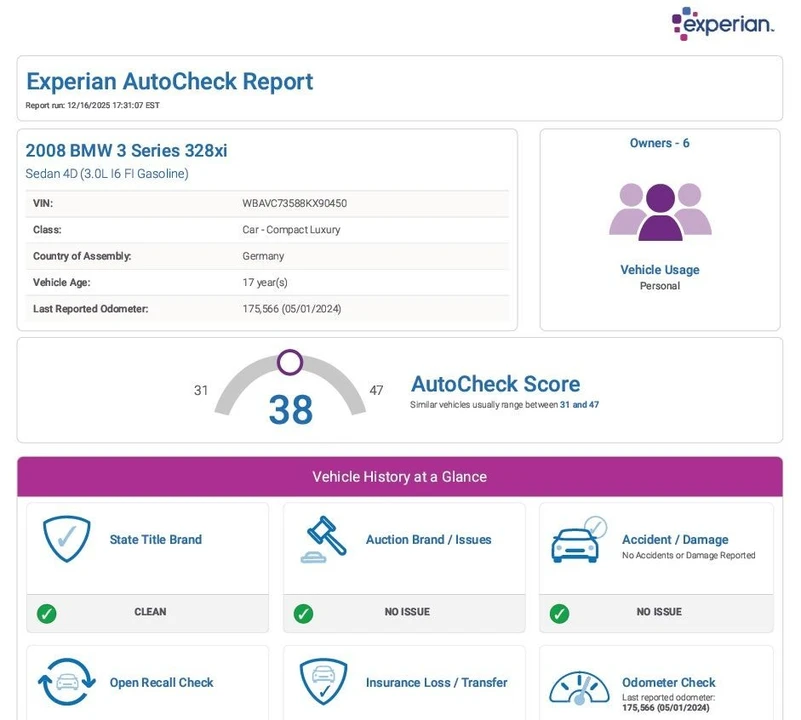Click the Insurance Loss shield icon
Image resolution: width=801 pixels, height=720 pixels.
[323, 682]
